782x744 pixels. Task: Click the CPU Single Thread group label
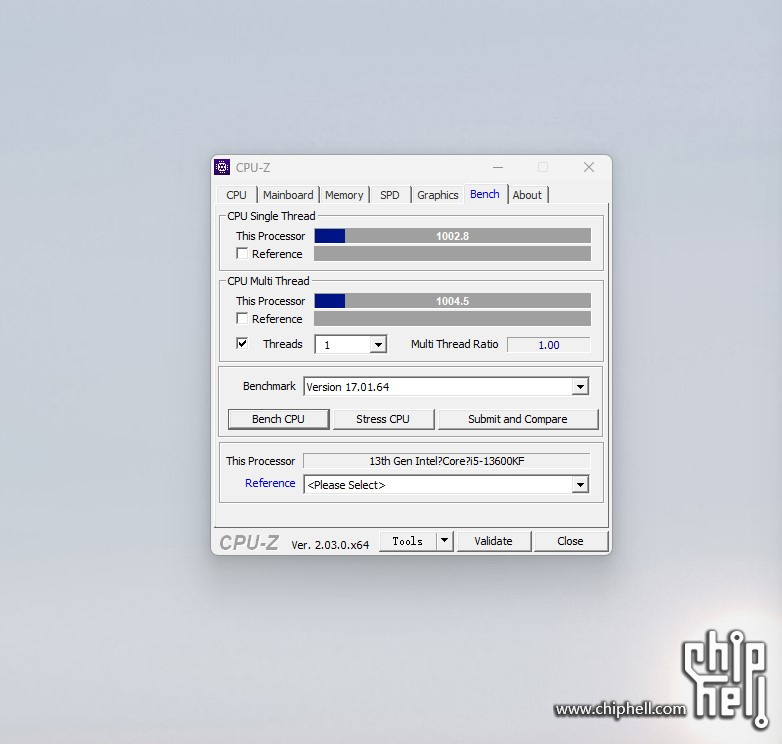(271, 216)
